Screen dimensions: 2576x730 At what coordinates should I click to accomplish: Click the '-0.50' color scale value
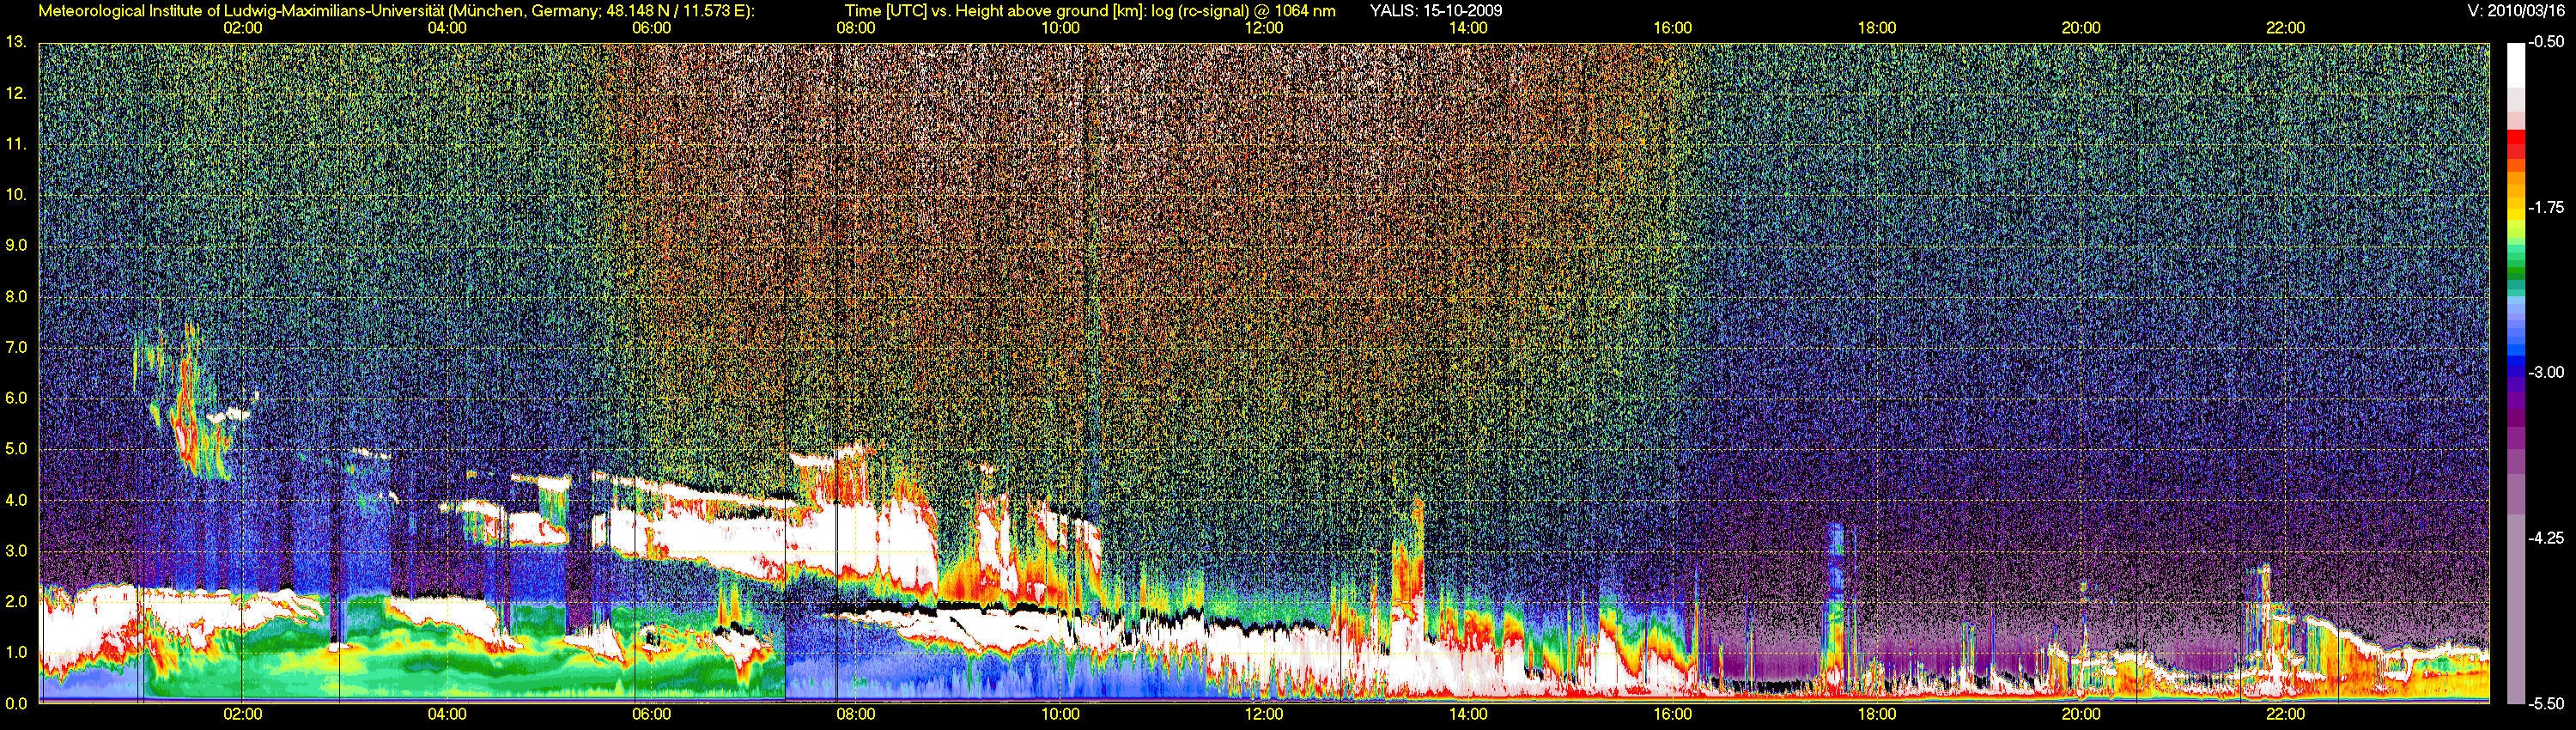pyautogui.click(x=2547, y=42)
